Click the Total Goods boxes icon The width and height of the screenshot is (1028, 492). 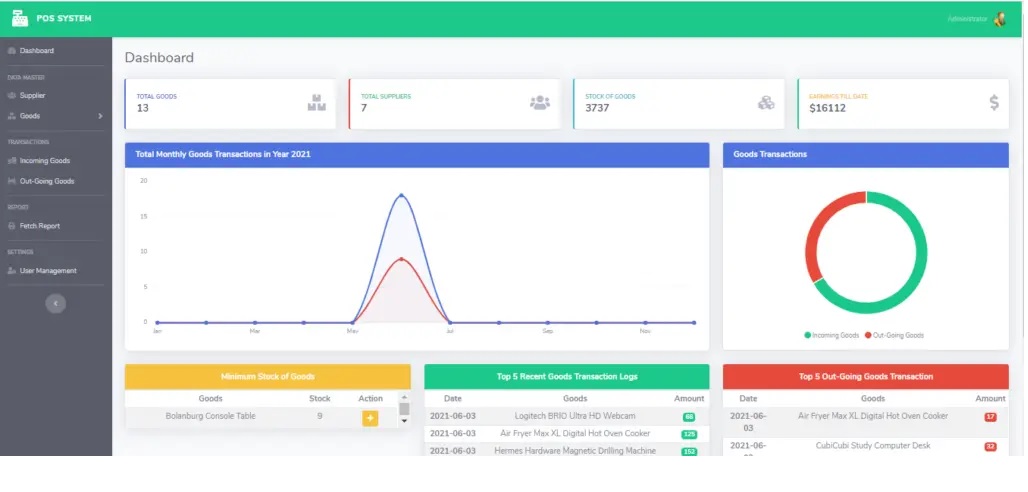(x=317, y=102)
